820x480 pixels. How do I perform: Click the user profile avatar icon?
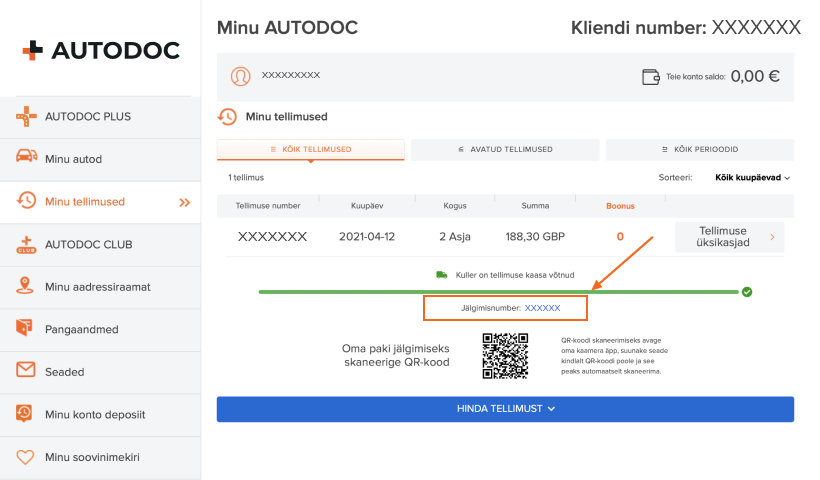coord(241,76)
